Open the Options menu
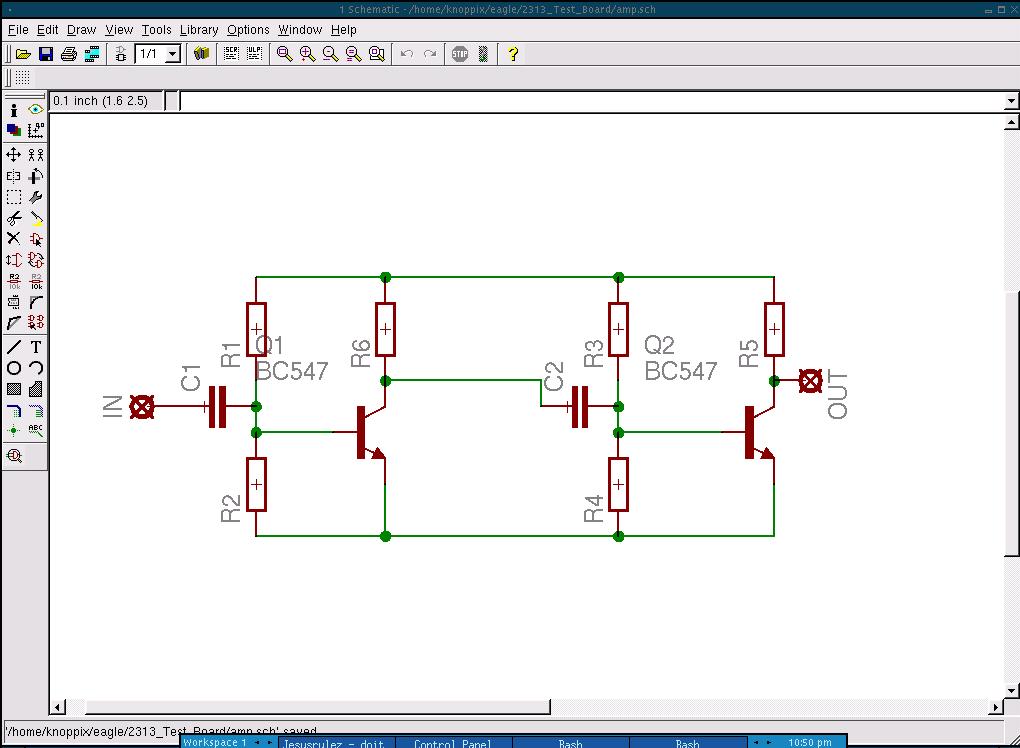Screen dimensions: 1020x748 click(248, 30)
